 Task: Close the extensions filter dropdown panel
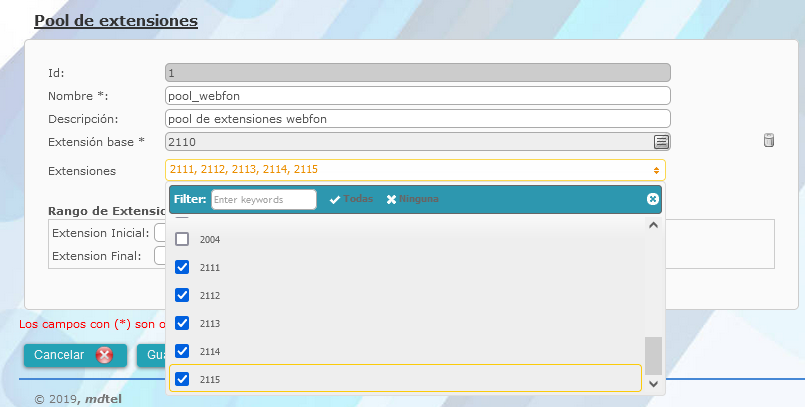tap(653, 199)
